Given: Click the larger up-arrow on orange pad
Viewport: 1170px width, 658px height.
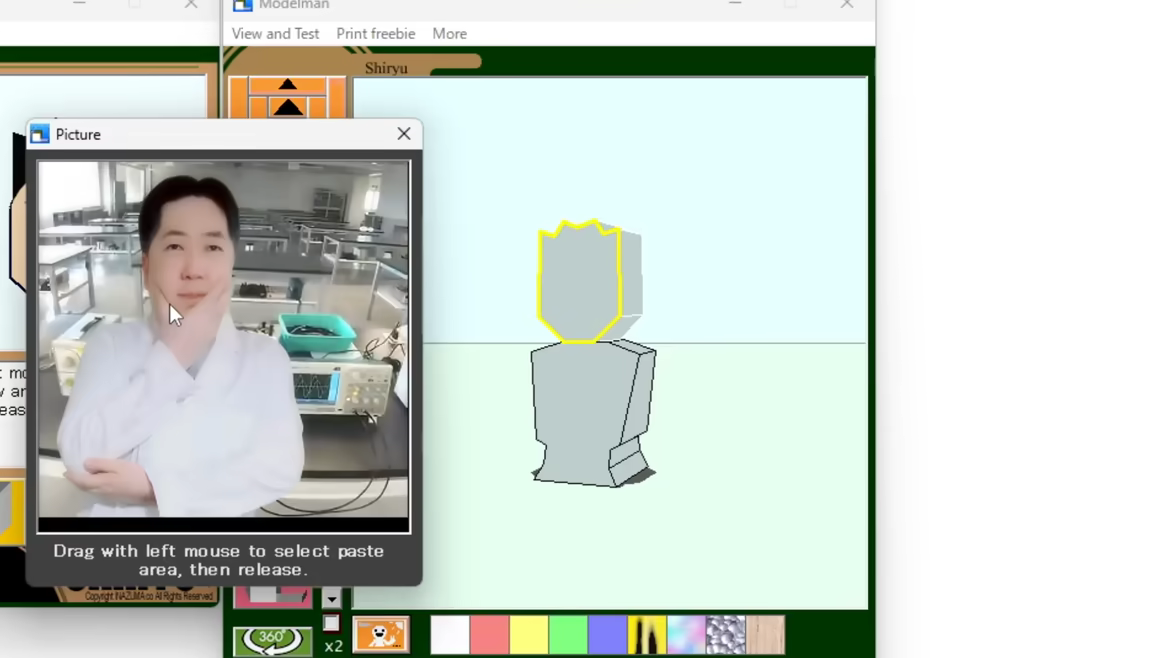Looking at the screenshot, I should [287, 107].
